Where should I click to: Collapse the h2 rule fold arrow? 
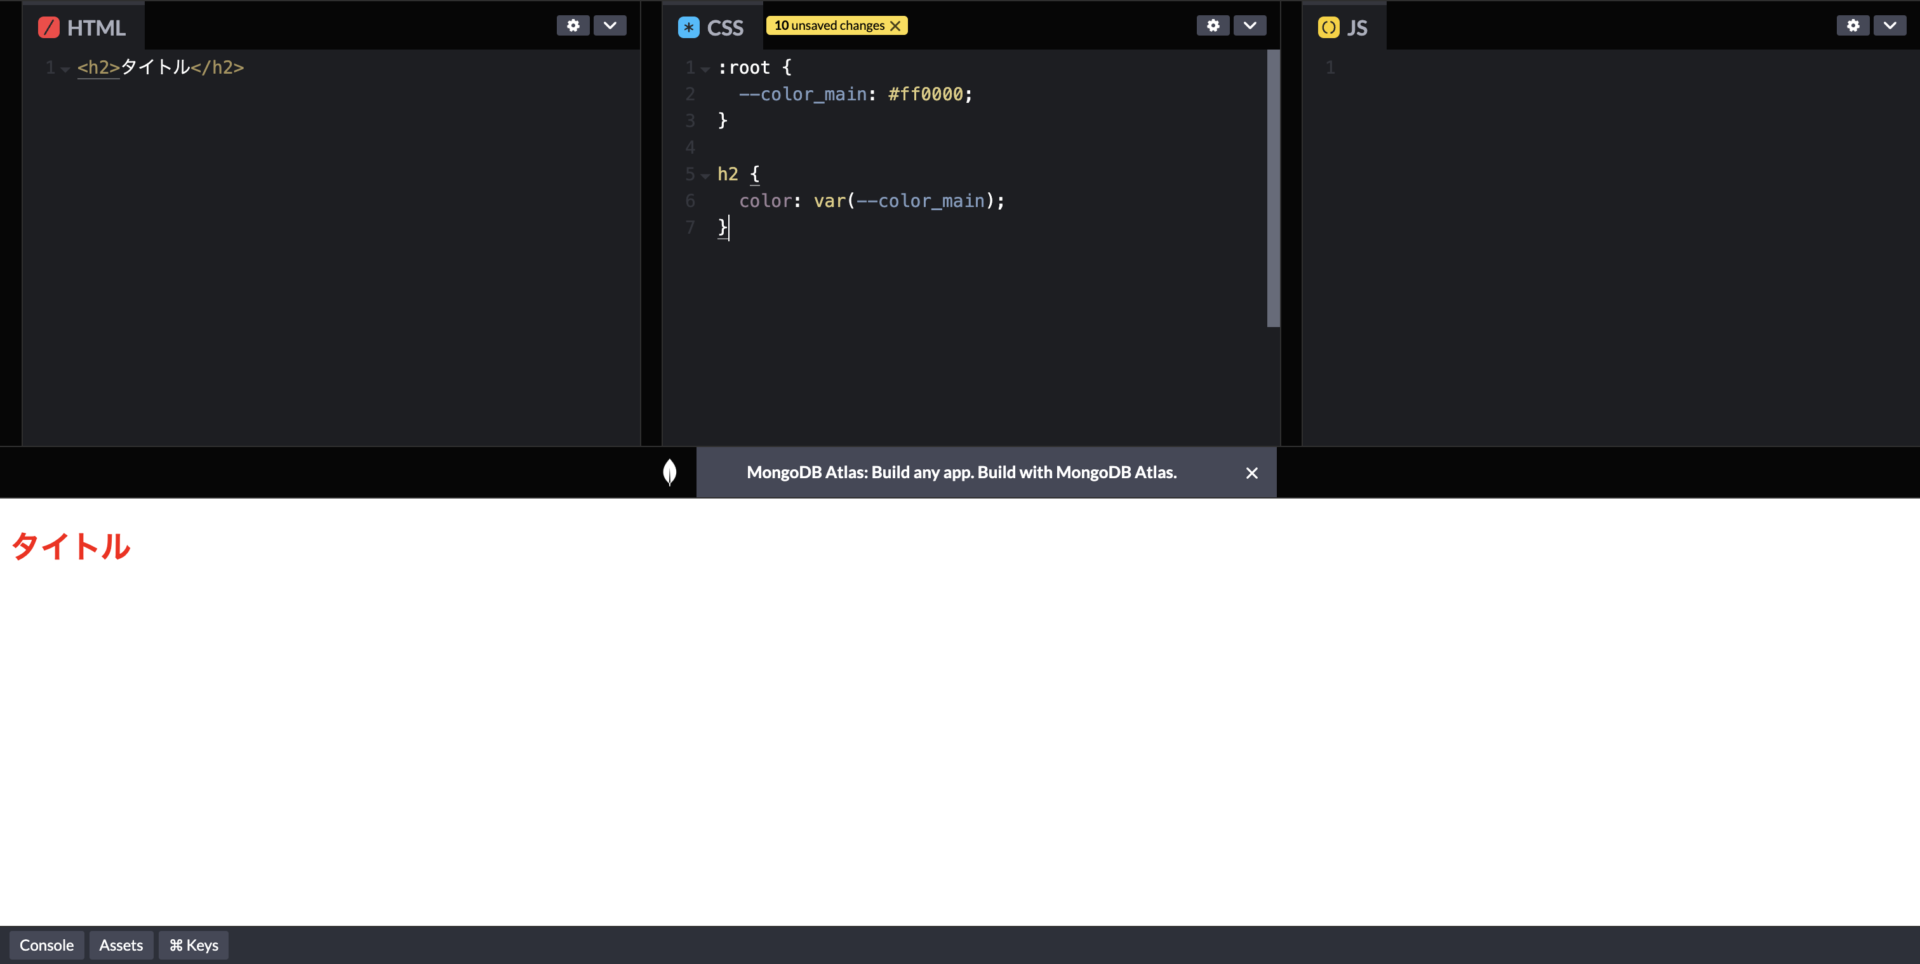pos(706,176)
